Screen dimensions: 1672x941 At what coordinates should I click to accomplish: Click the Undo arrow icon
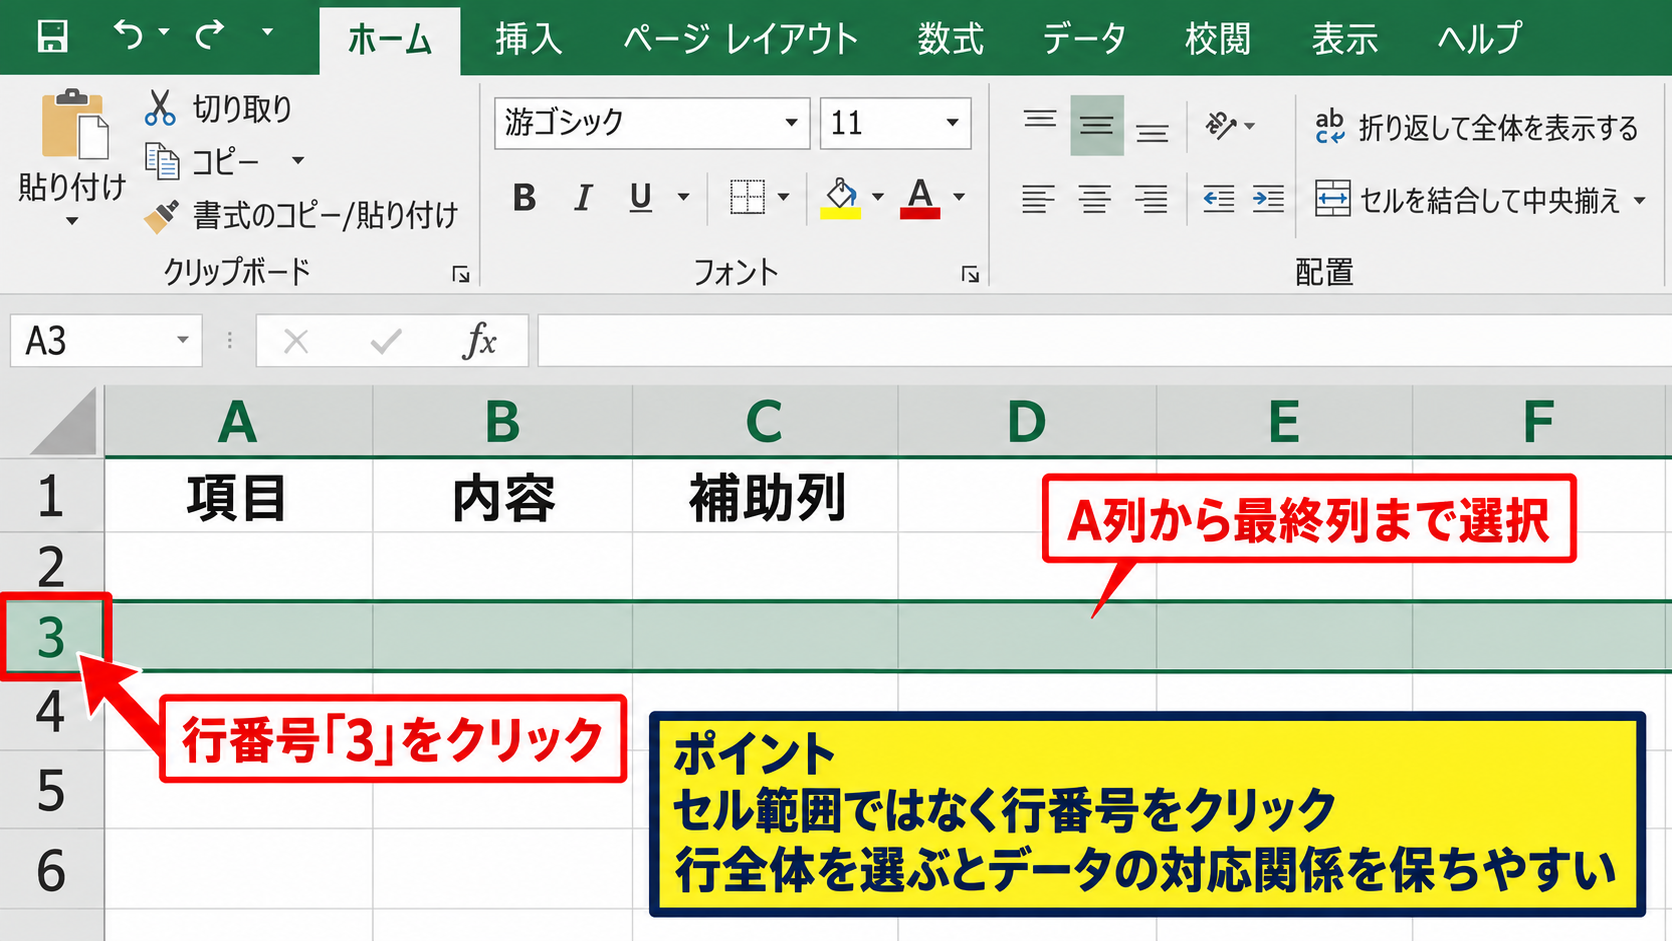pyautogui.click(x=127, y=34)
